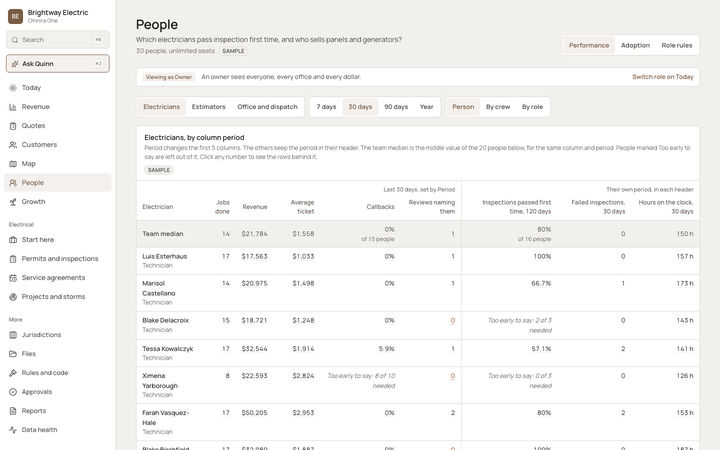Focus the Search field in sidebar

(58, 40)
